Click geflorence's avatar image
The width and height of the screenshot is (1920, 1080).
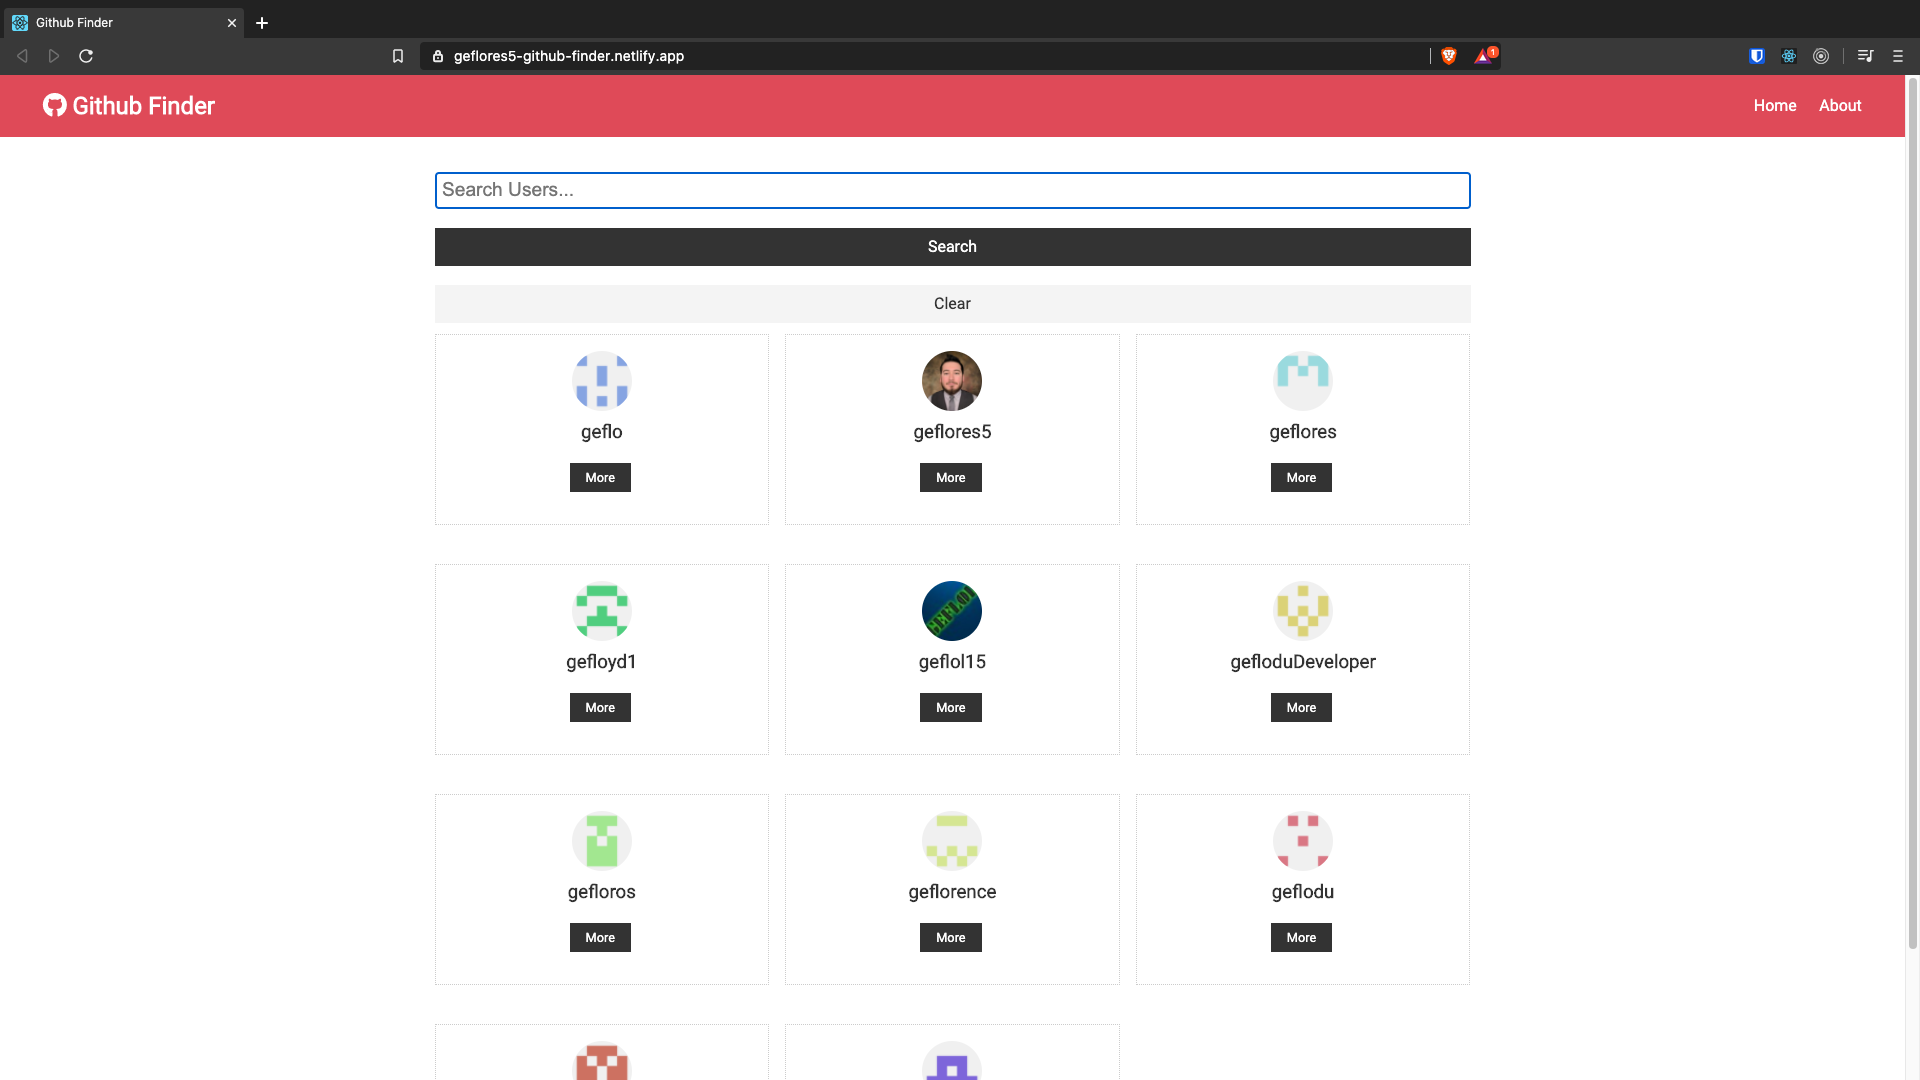click(x=951, y=841)
